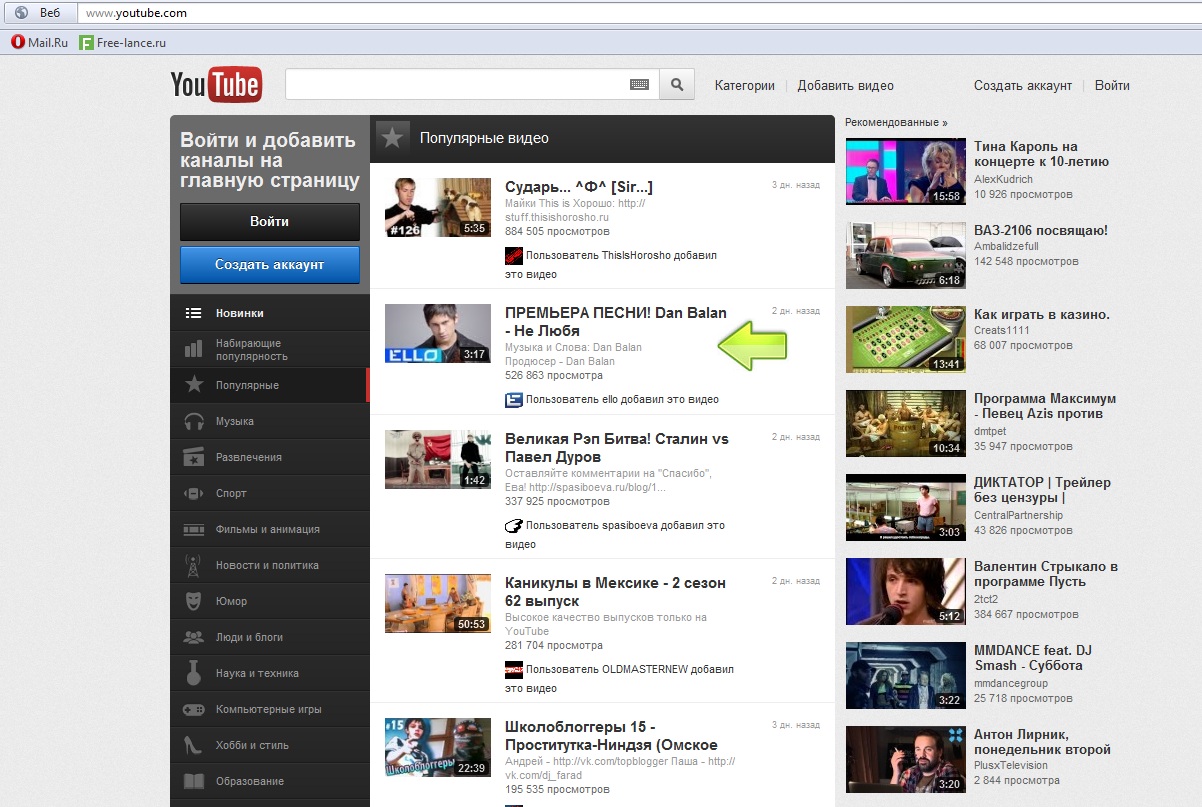Click the search magnifier button

click(677, 85)
